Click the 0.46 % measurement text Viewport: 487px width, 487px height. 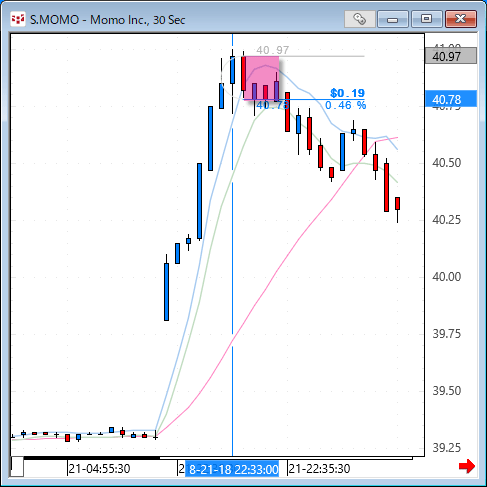(x=346, y=105)
